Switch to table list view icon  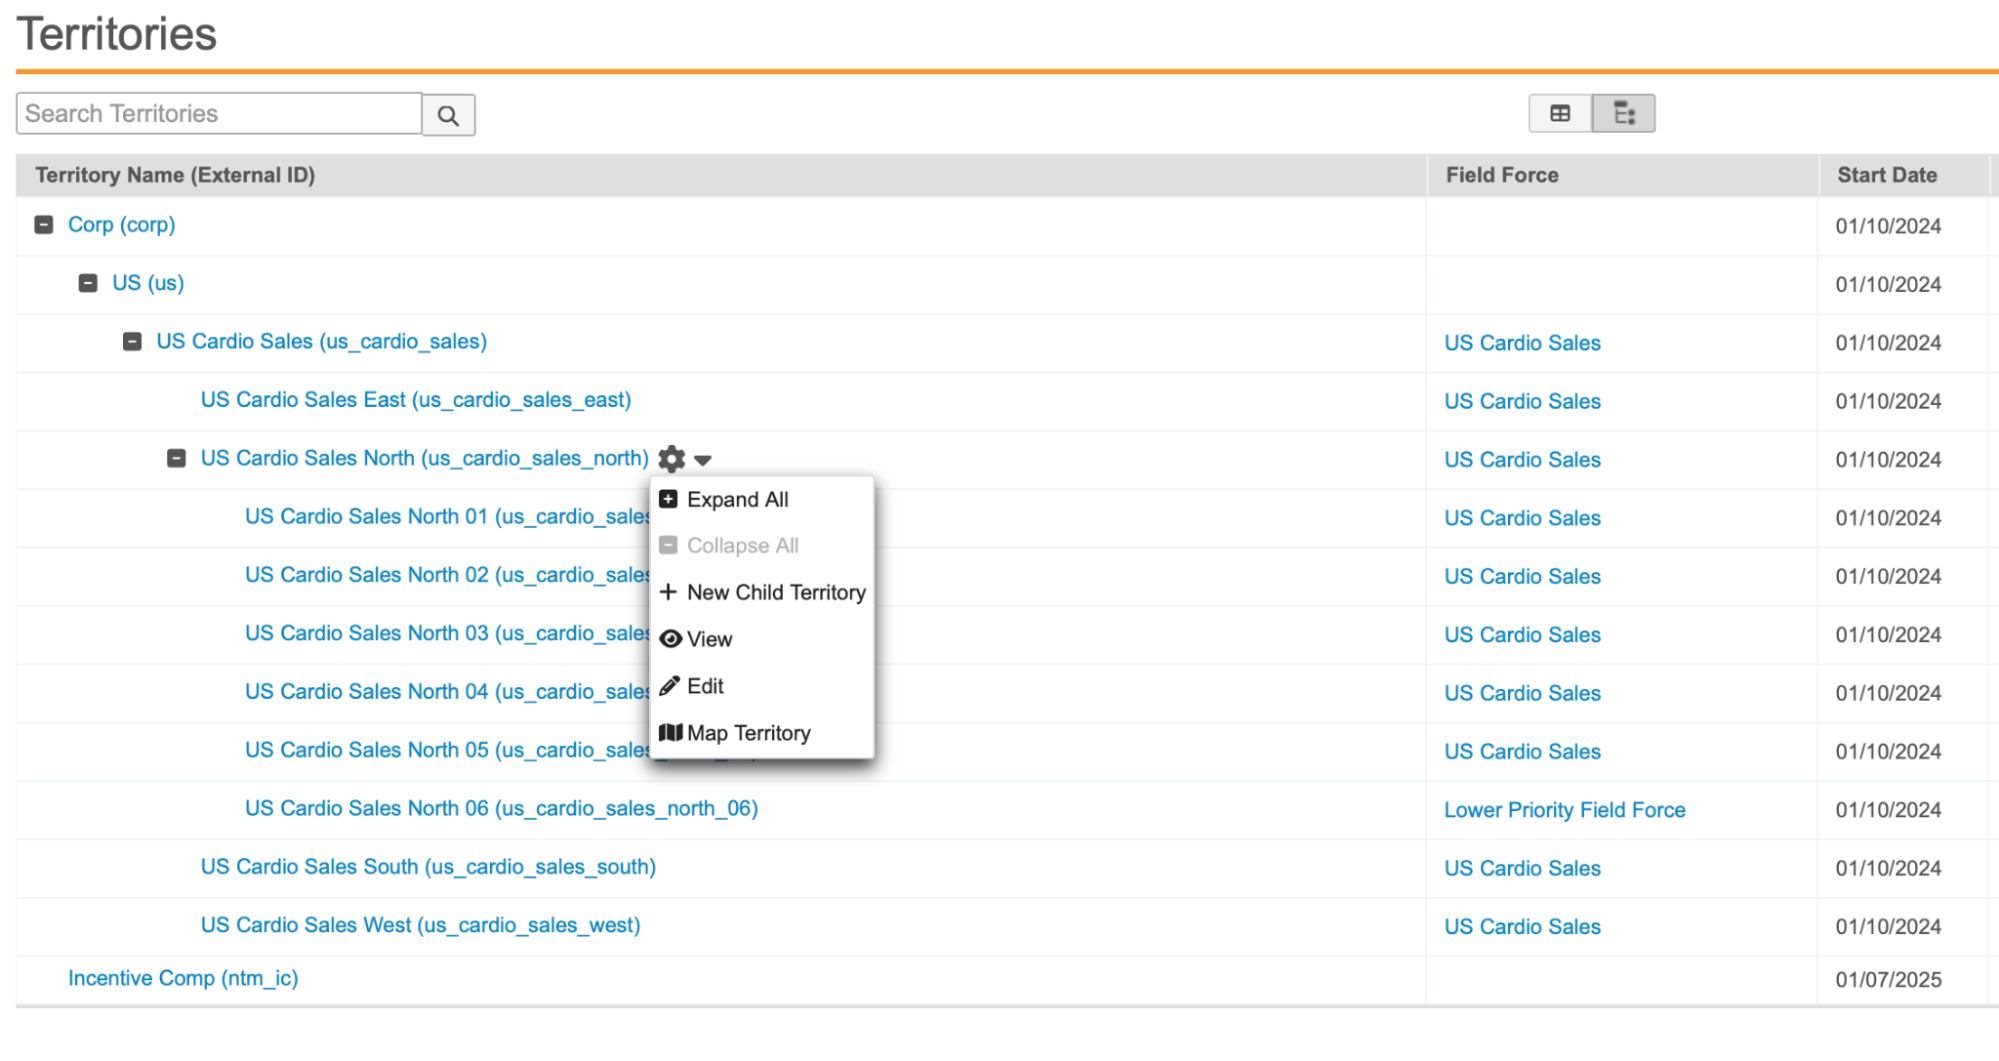(x=1559, y=114)
